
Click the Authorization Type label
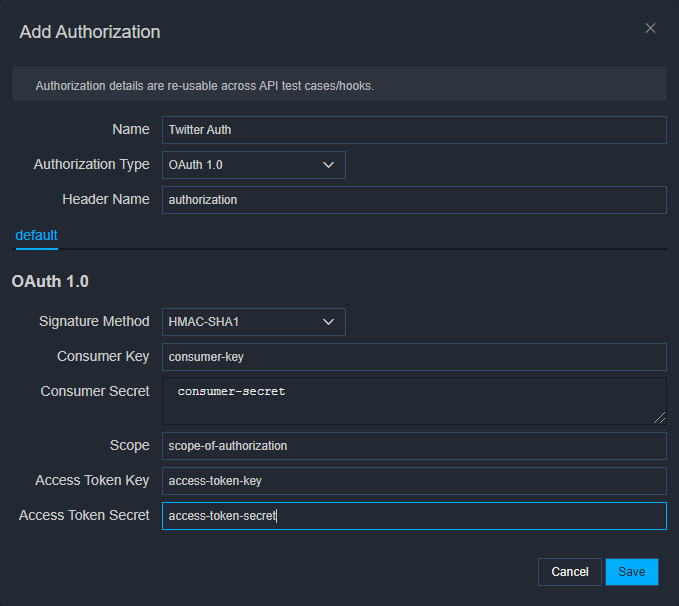[x=91, y=165]
